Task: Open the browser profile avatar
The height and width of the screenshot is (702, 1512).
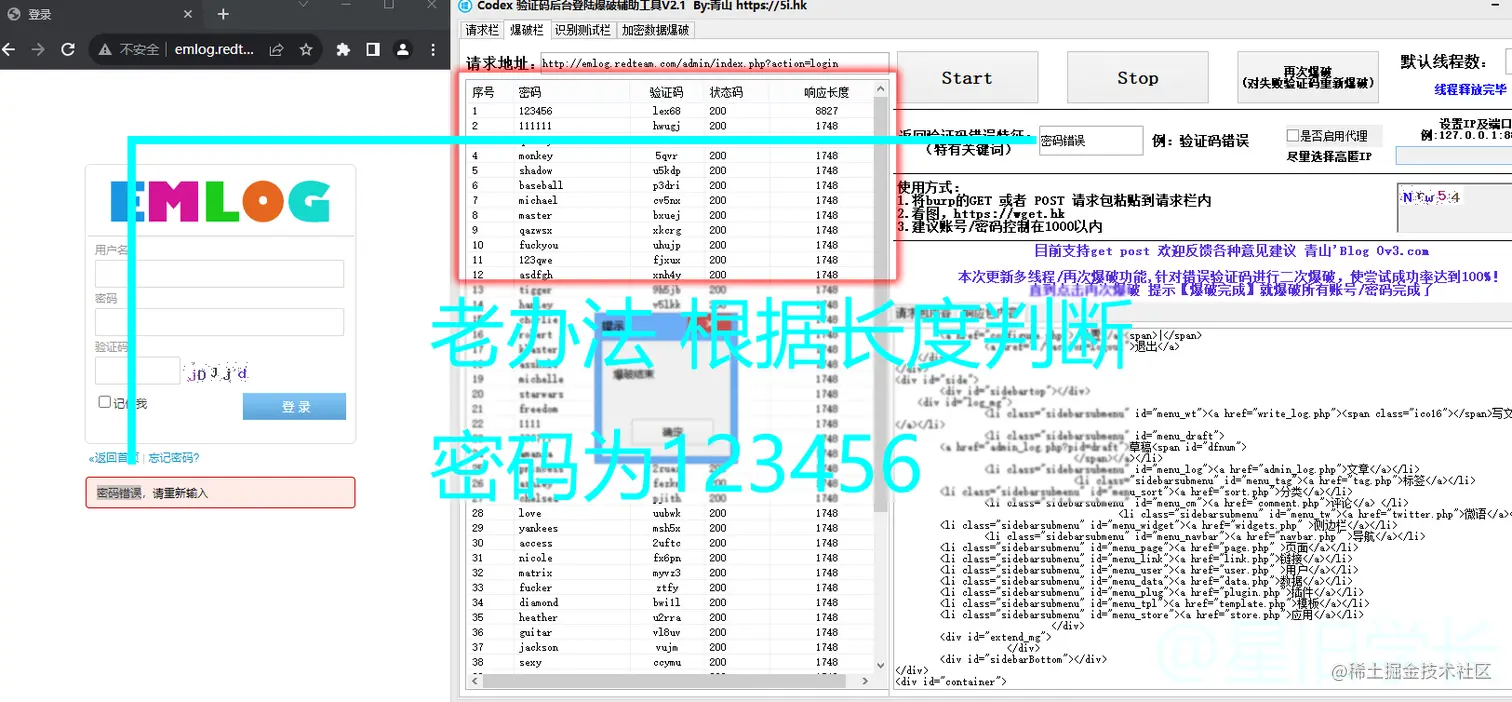Action: point(402,49)
